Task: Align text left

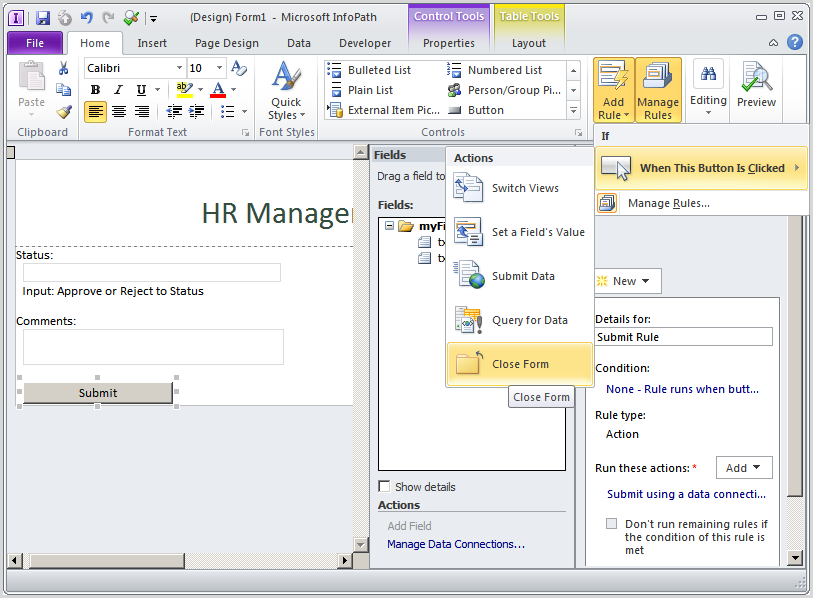Action: click(95, 112)
